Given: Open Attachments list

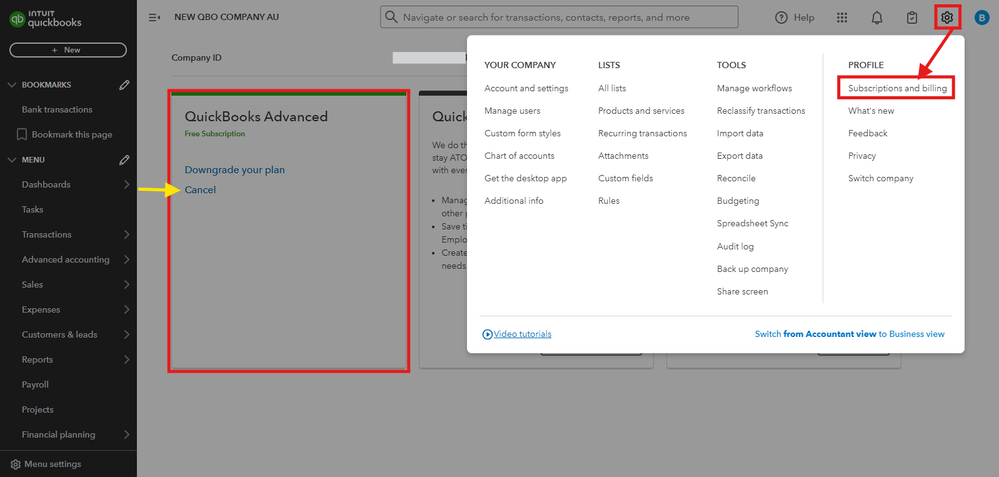Looking at the screenshot, I should [x=623, y=155].
